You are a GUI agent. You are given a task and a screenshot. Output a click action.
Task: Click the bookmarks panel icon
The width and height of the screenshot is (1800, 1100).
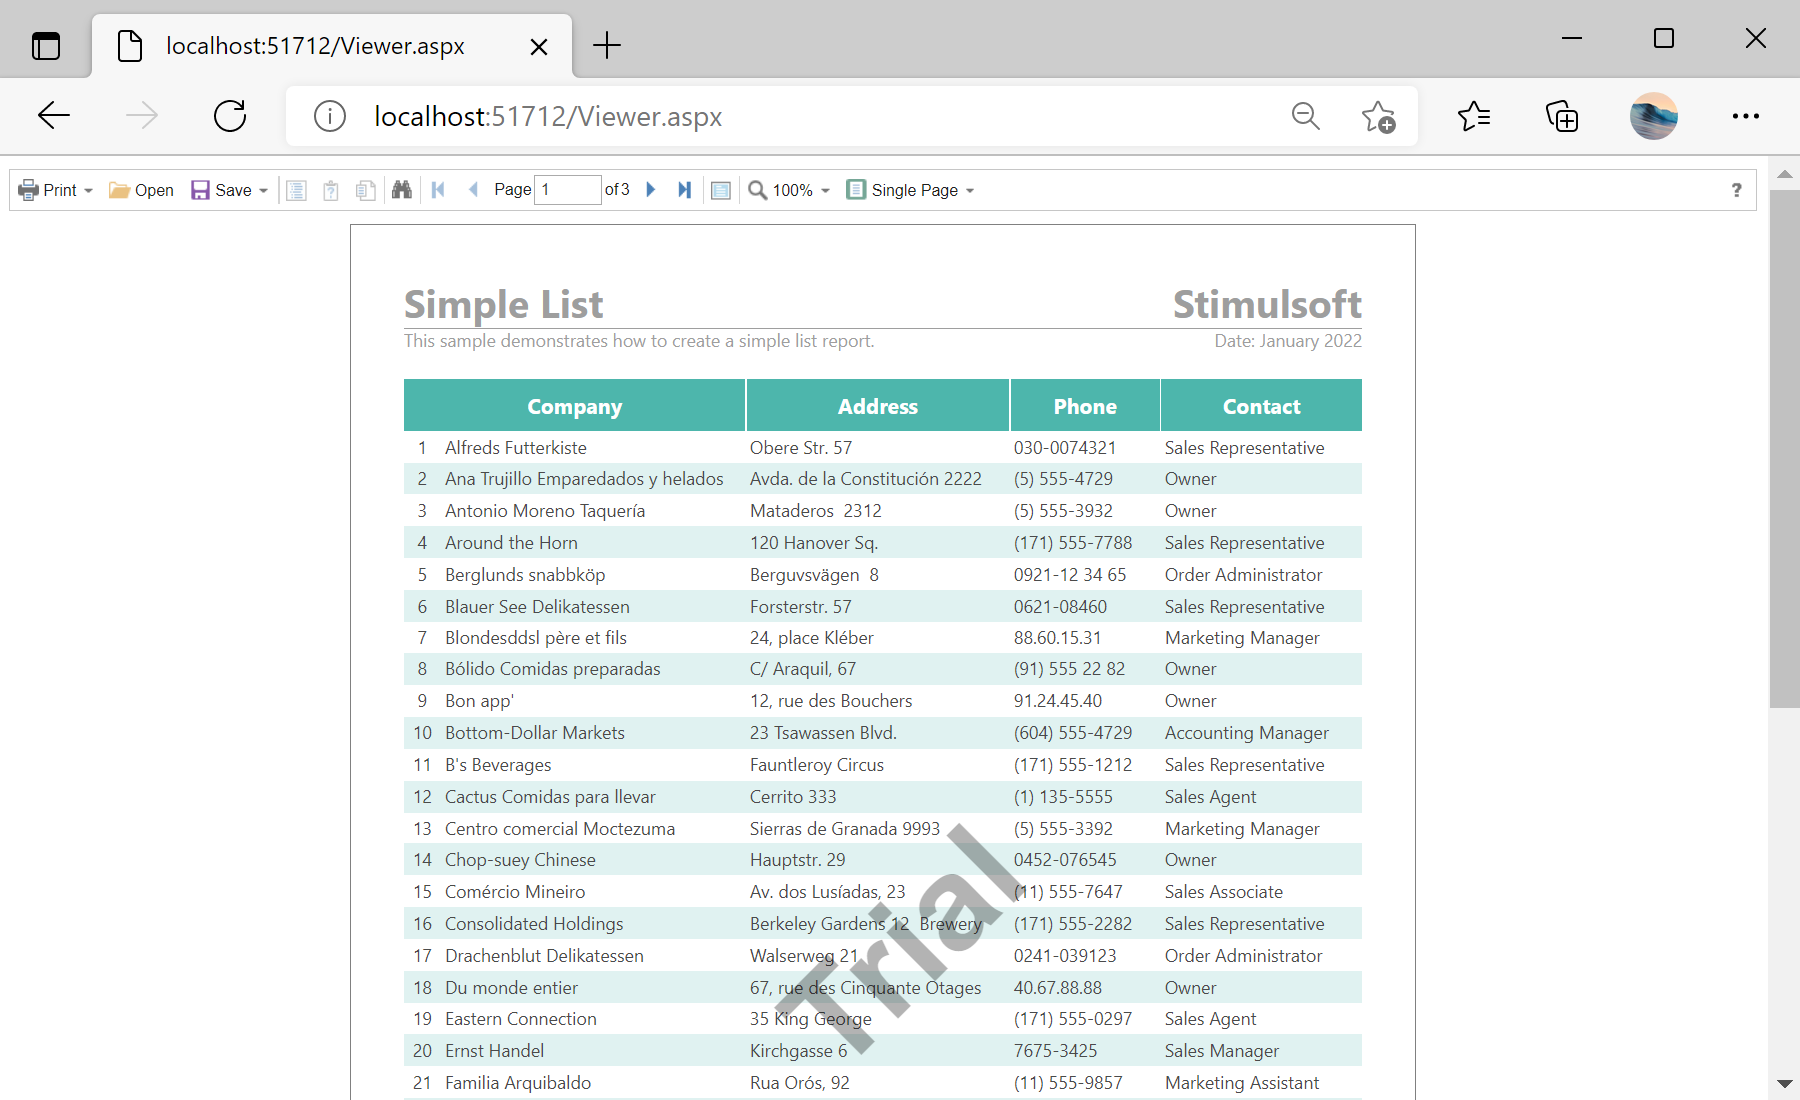(296, 190)
